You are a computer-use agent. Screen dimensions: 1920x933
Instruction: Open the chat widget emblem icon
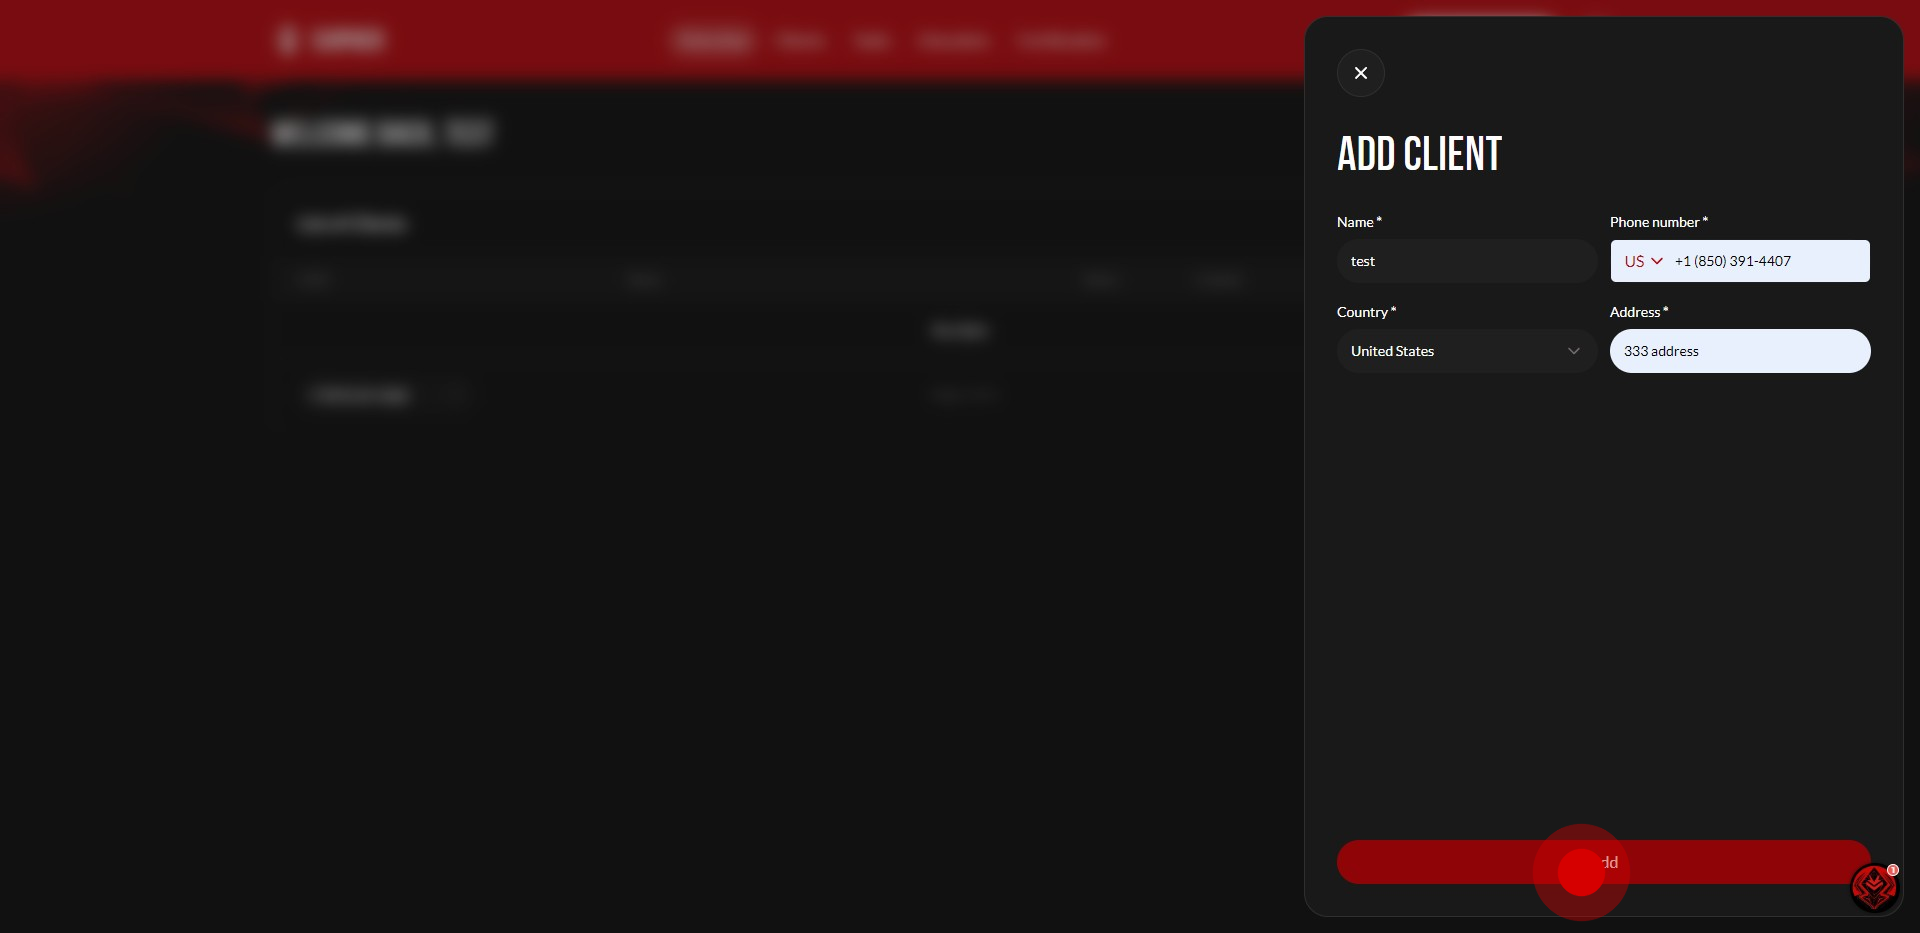click(x=1873, y=887)
